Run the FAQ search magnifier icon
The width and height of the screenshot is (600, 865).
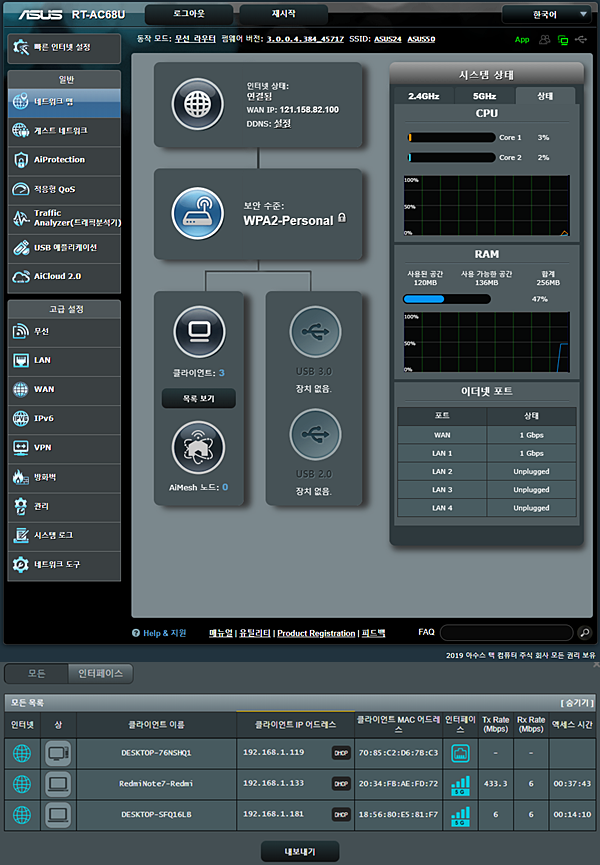pyautogui.click(x=585, y=632)
